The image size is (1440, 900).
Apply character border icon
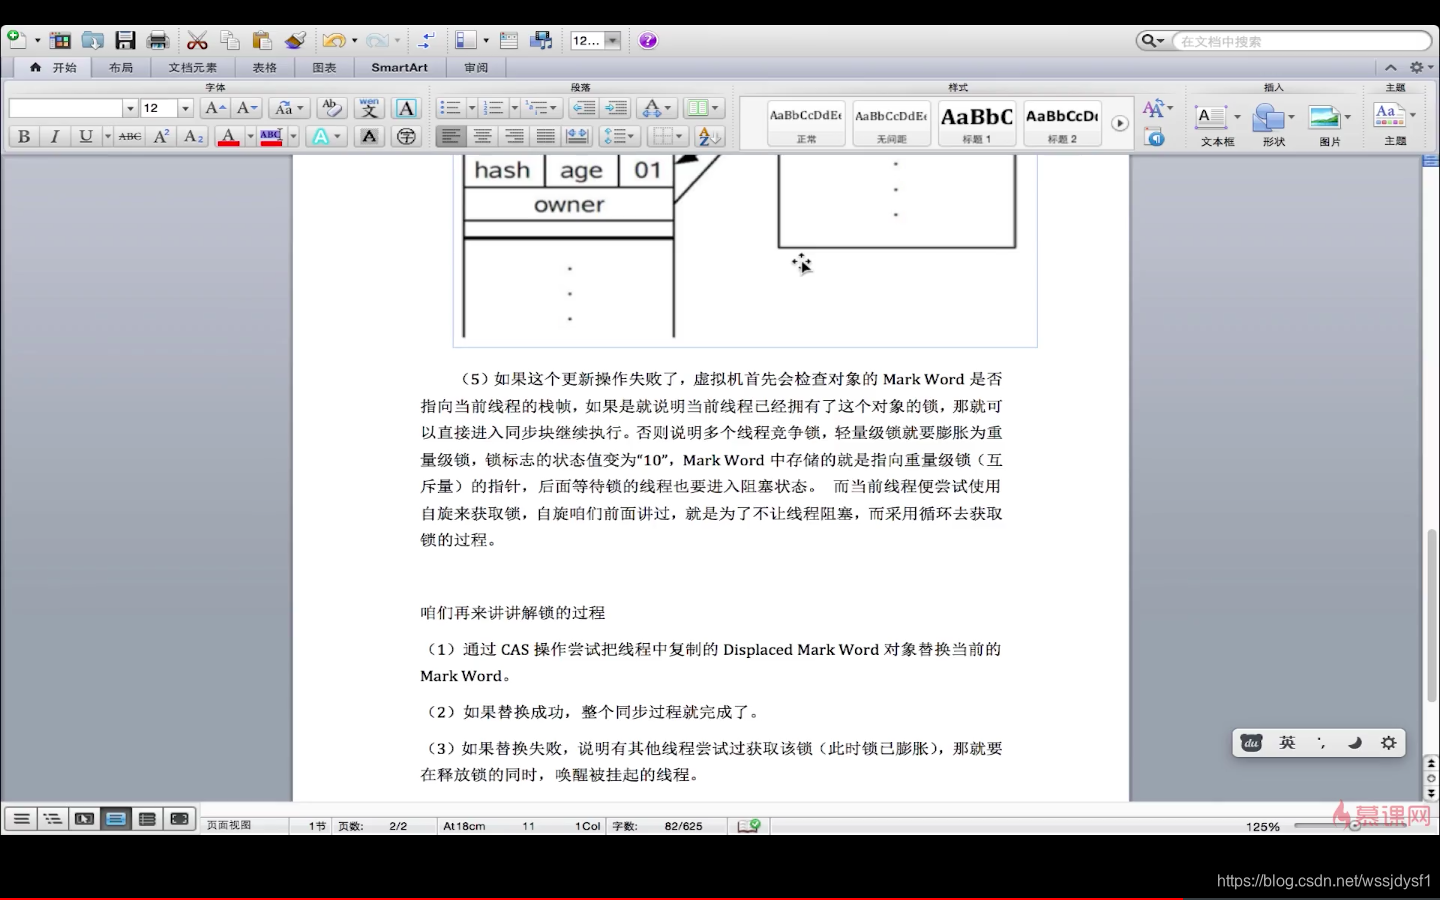coord(406,108)
